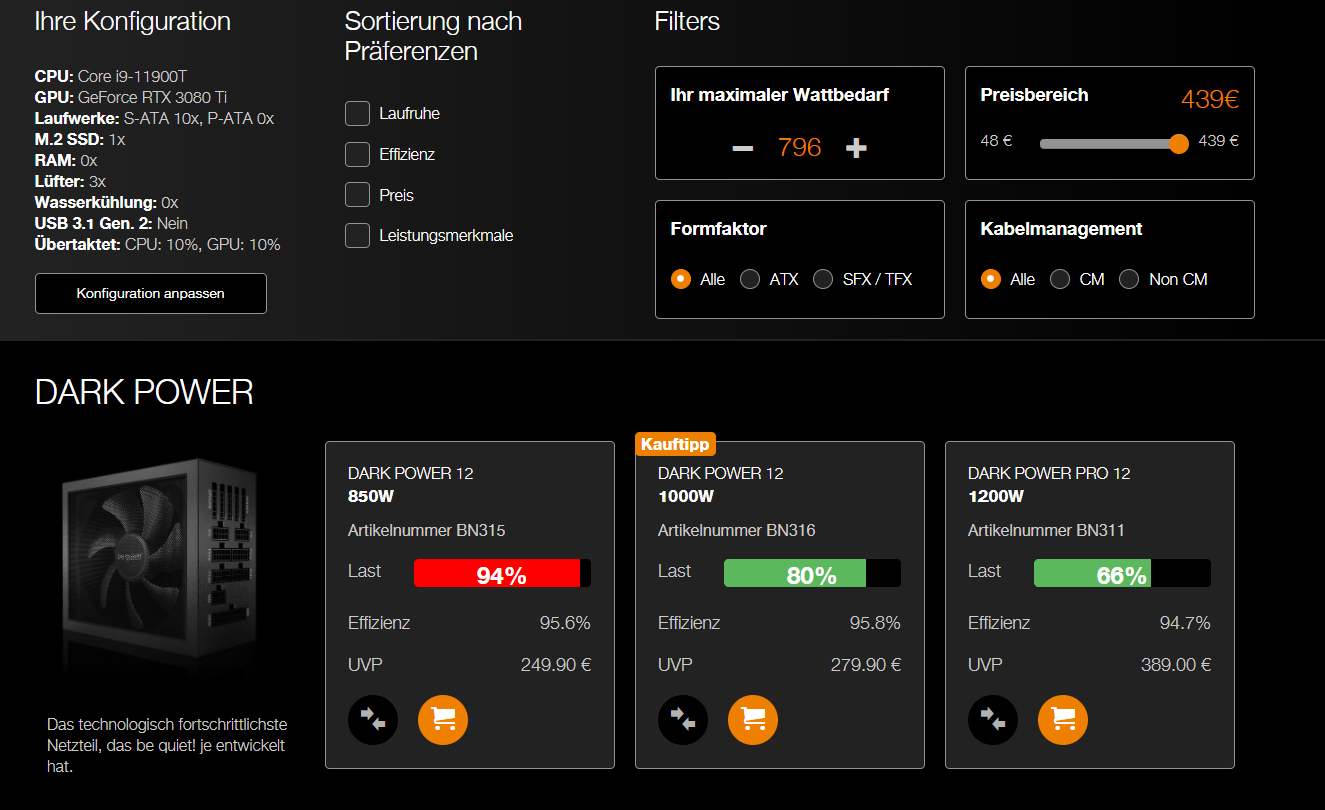Click the Ihr maximaler Wattbedarf label
The width and height of the screenshot is (1325, 810).
(x=780, y=95)
